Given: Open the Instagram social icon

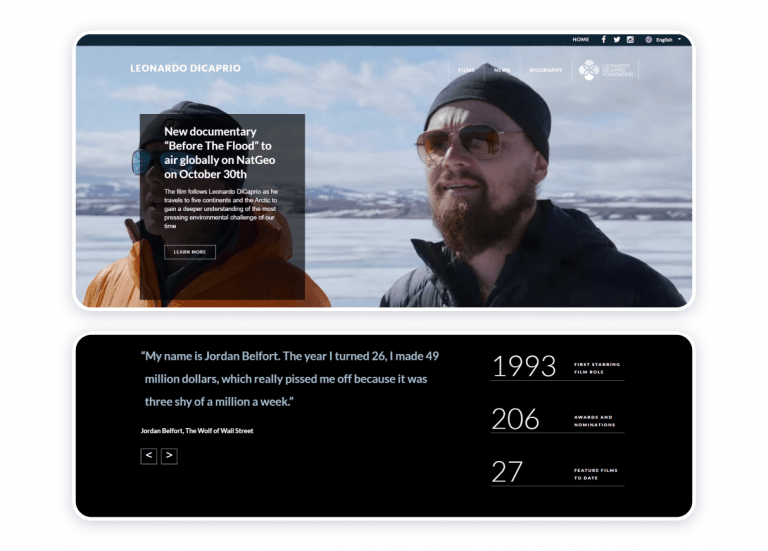Looking at the screenshot, I should click(630, 40).
